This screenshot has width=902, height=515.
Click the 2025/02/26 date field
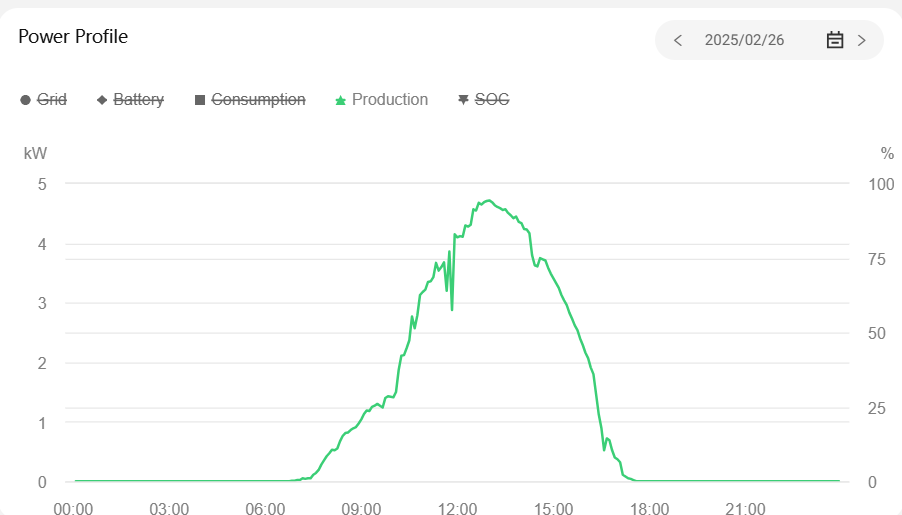click(x=744, y=40)
